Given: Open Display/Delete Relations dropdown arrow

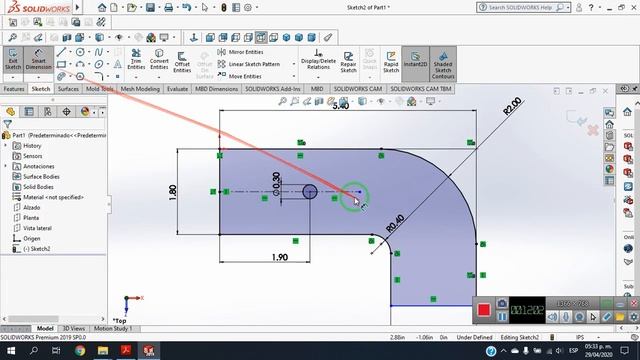Looking at the screenshot, I should (x=318, y=77).
